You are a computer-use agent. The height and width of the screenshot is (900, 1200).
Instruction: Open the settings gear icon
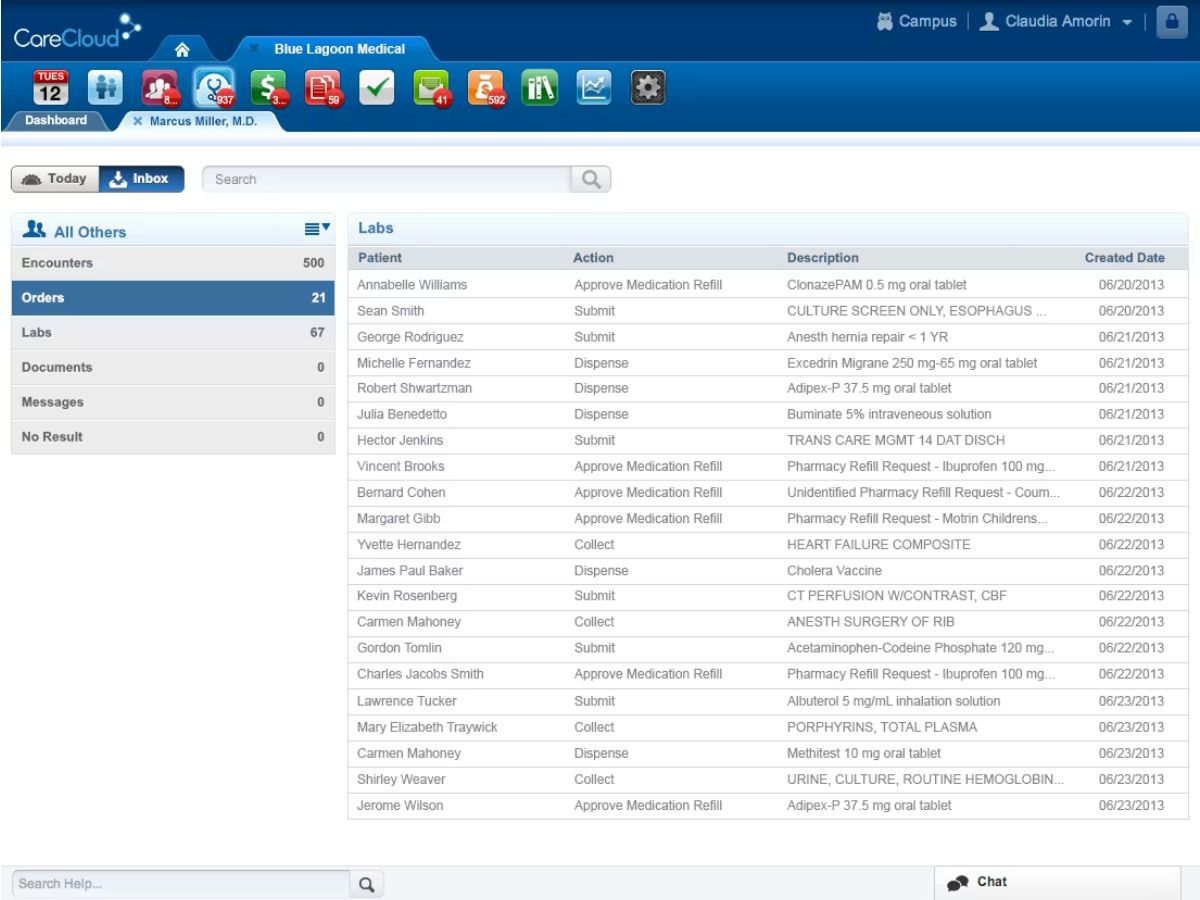click(x=648, y=88)
